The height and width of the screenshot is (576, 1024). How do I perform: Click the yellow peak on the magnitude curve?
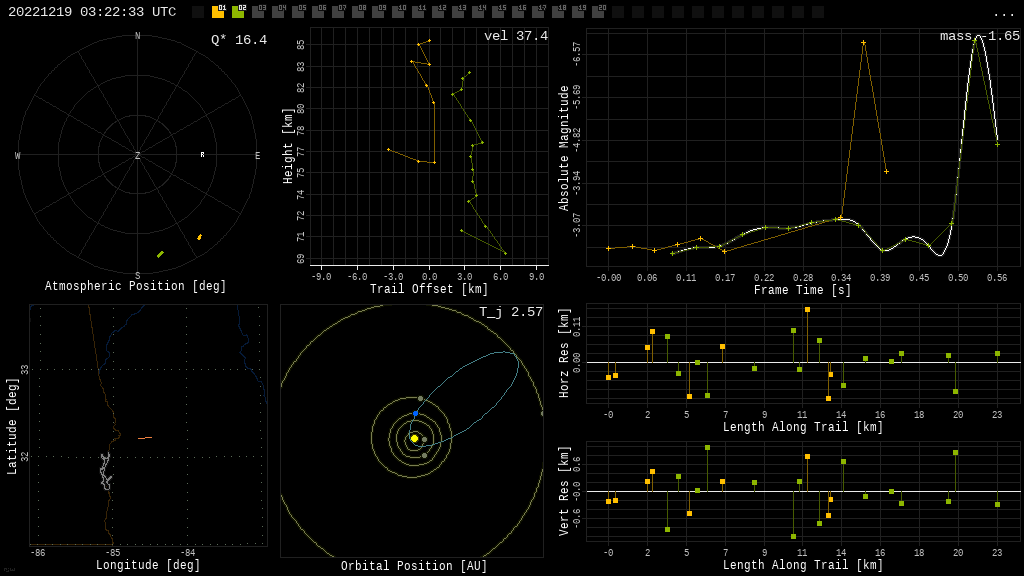pyautogui.click(x=863, y=42)
